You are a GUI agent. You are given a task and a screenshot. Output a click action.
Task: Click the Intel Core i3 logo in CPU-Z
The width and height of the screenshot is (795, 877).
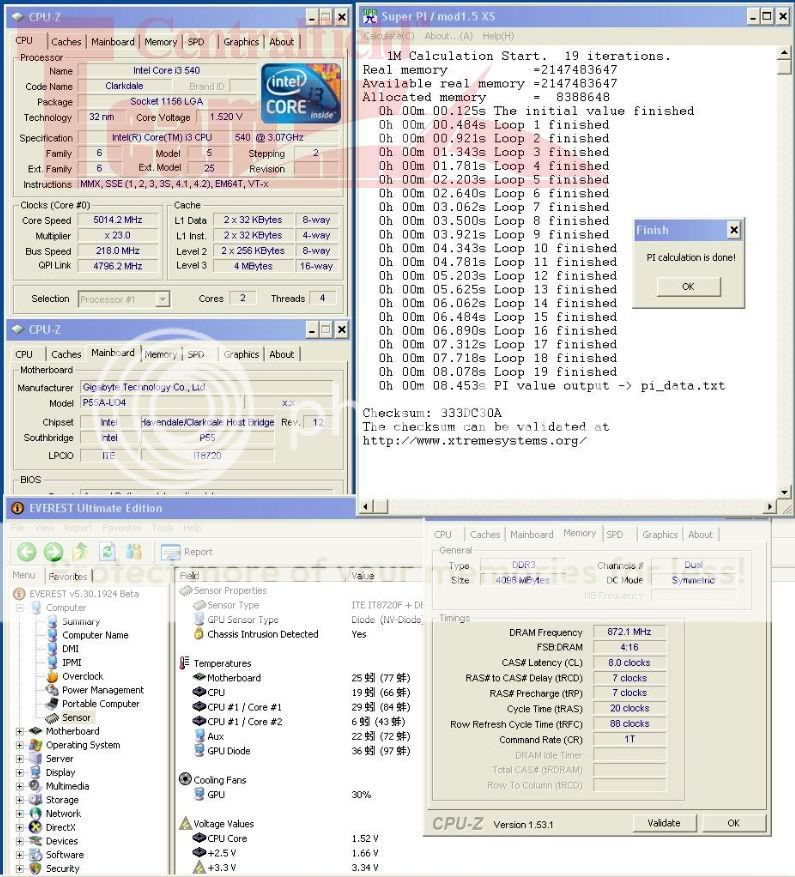coord(301,93)
